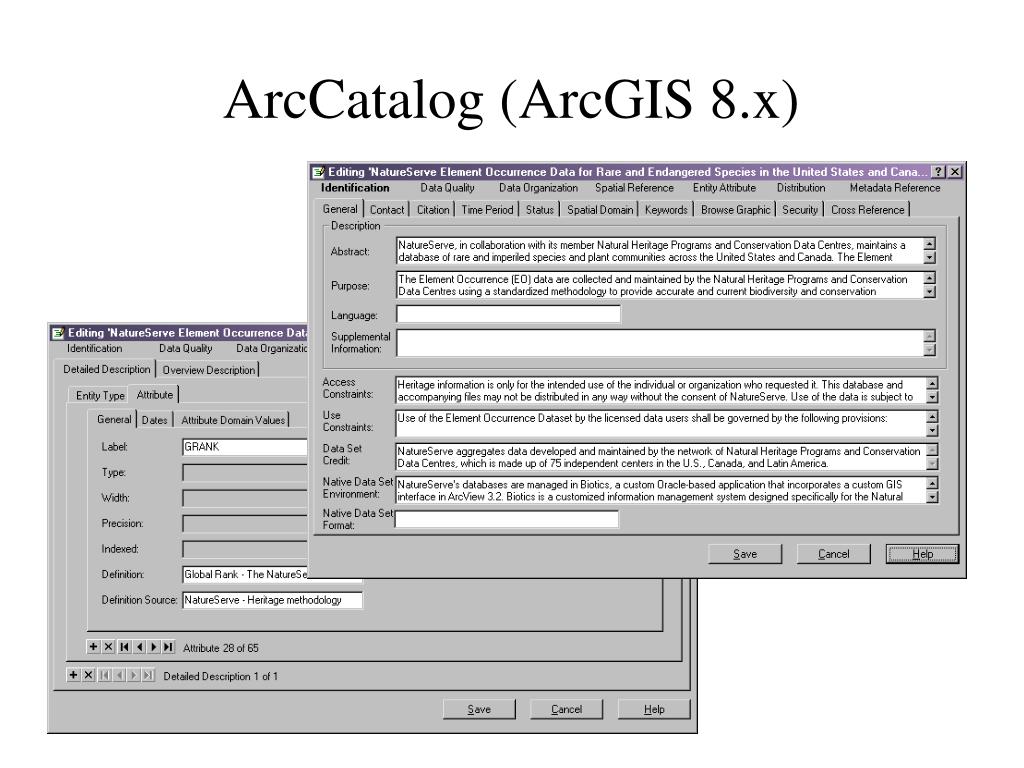Screen dimensions: 1024x768
Task: Open the Metadata Reference section
Action: click(895, 188)
